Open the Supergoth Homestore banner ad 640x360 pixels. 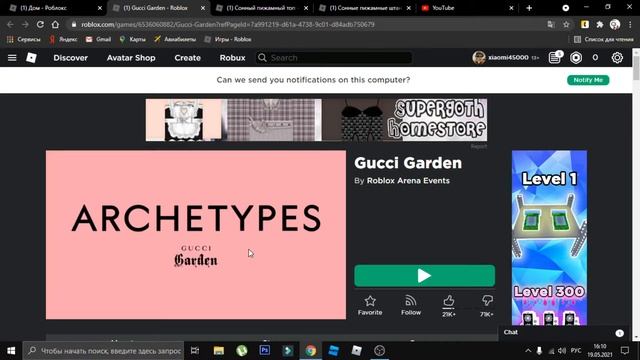pyautogui.click(x=316, y=120)
